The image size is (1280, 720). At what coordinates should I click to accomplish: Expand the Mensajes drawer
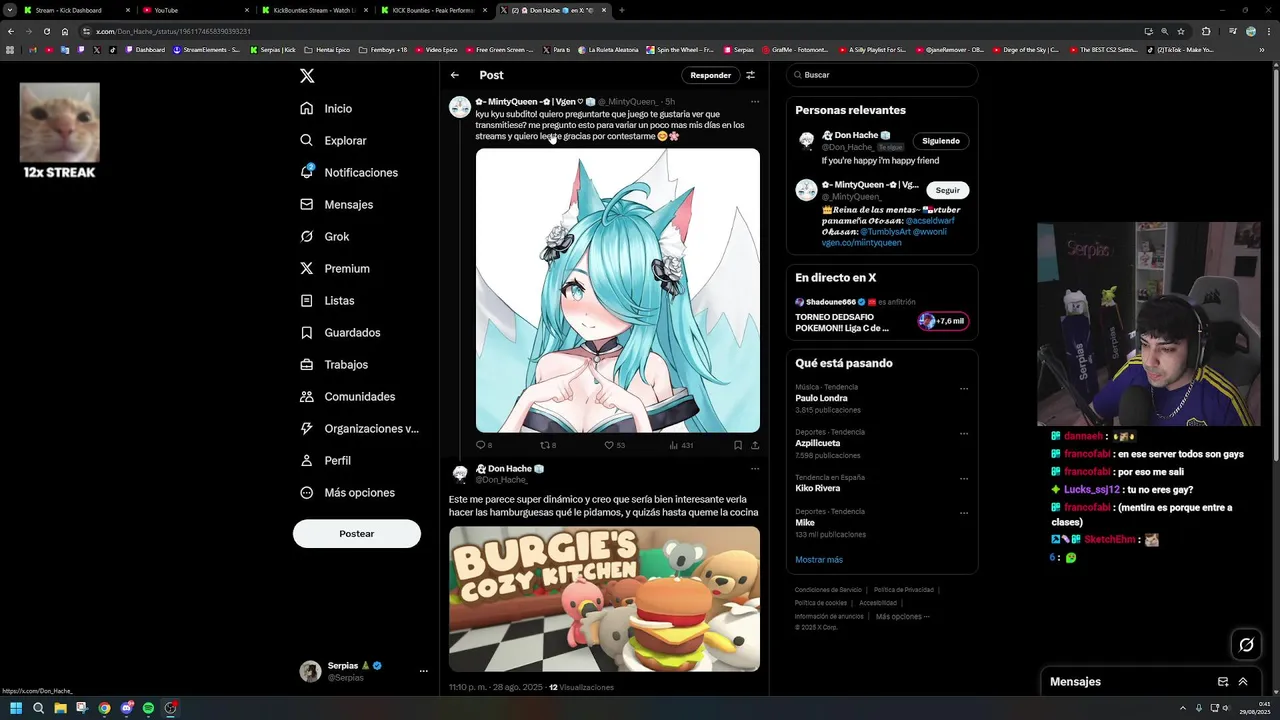click(1243, 682)
